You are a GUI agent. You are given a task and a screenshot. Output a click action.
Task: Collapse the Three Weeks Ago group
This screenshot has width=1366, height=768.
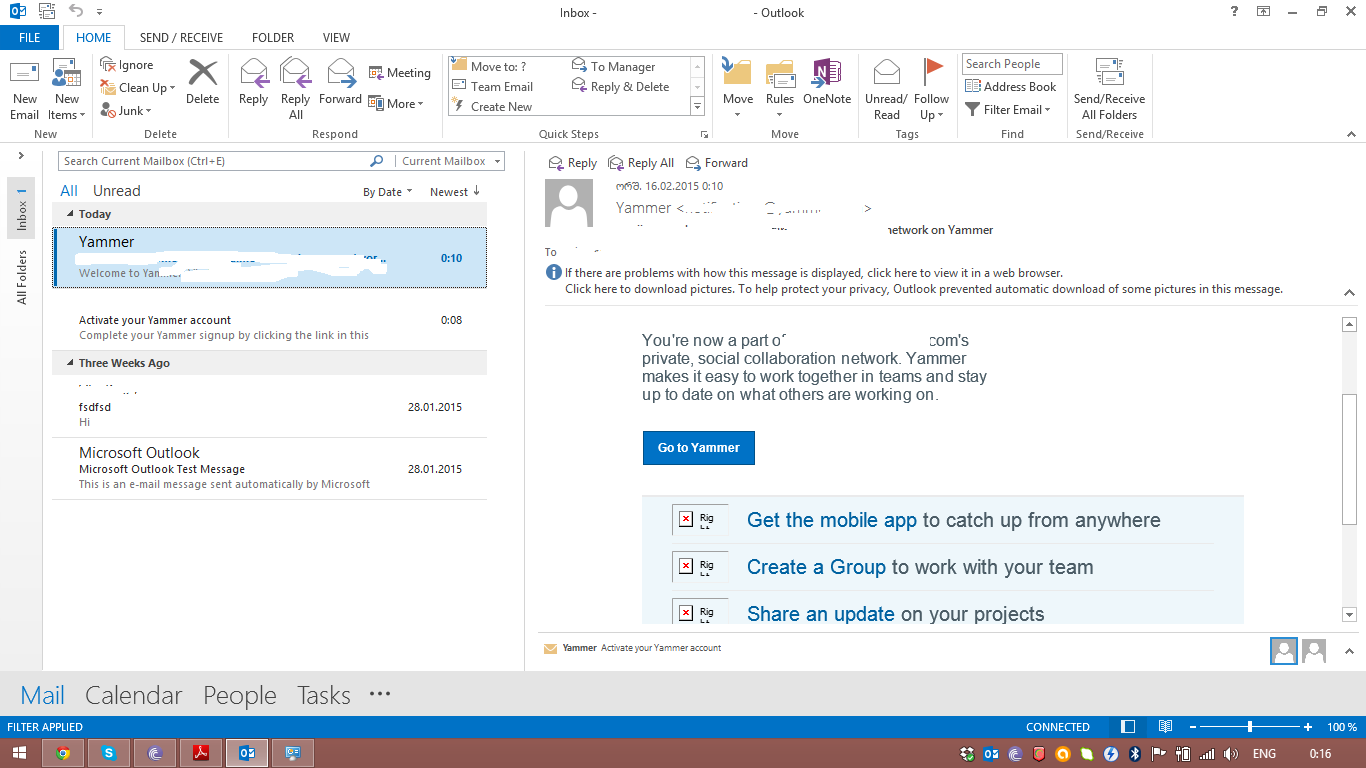[x=70, y=363]
